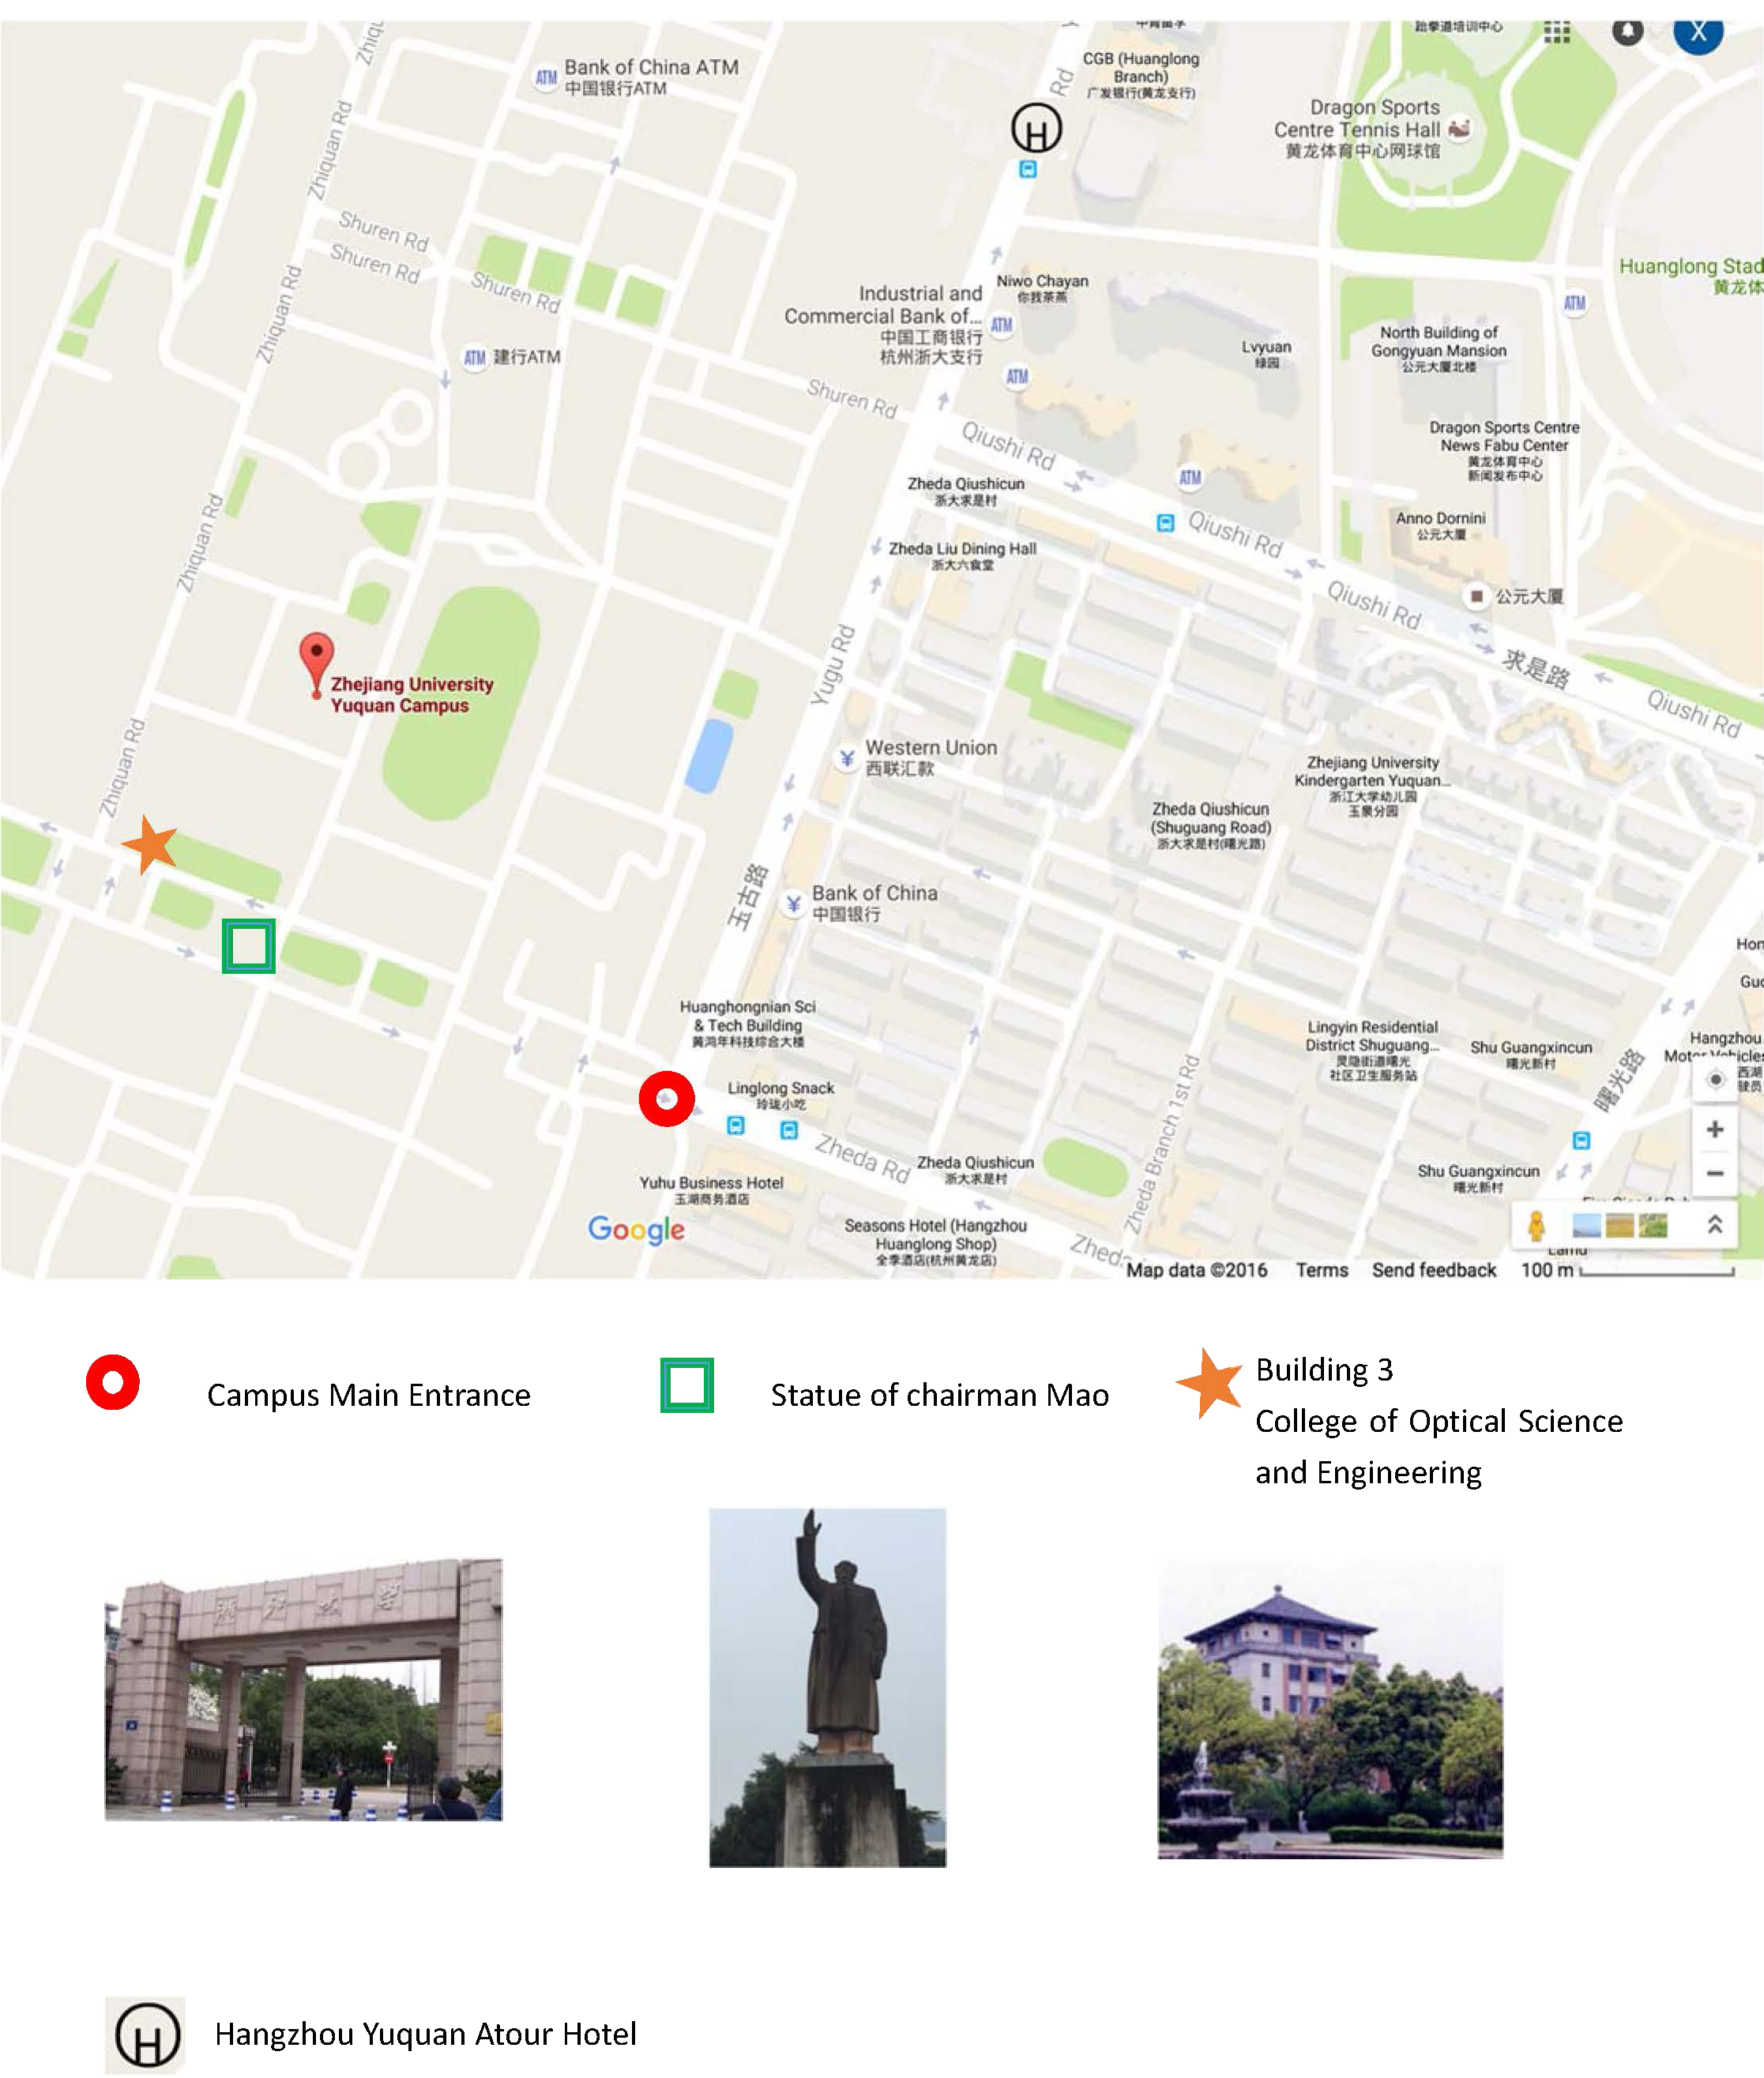Click the Huanglong Stadium label
This screenshot has width=1764, height=2078.
[1692, 276]
